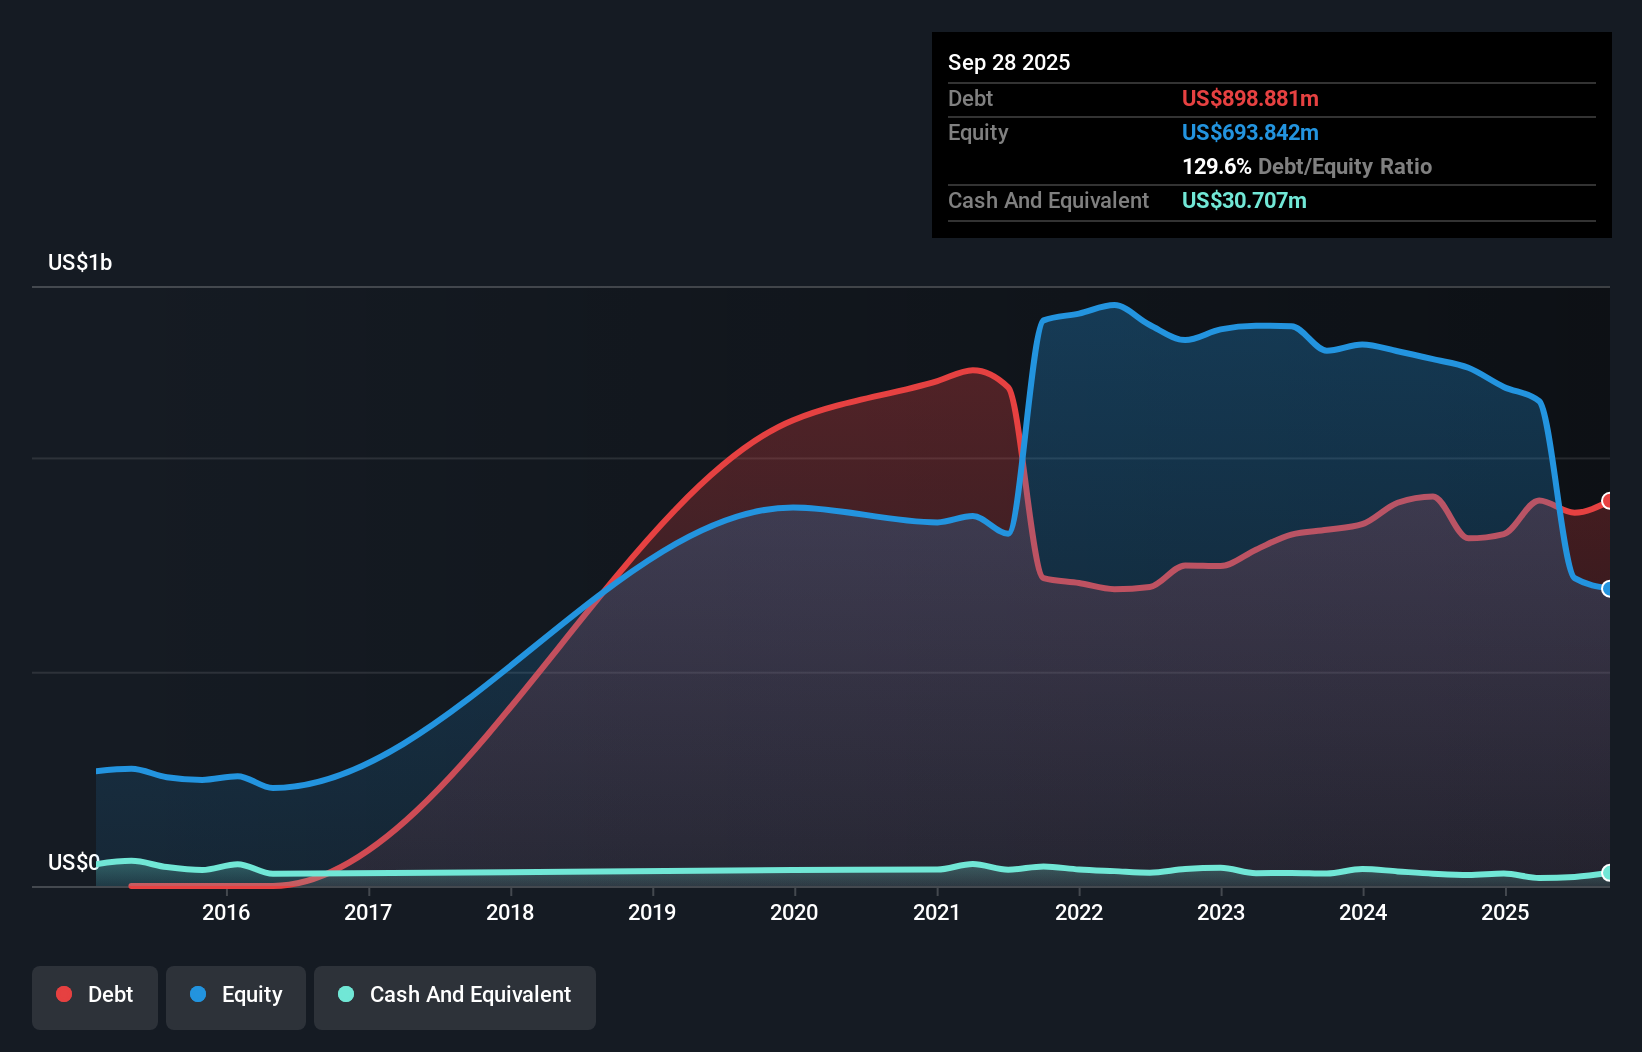Viewport: 1642px width, 1052px height.
Task: Click the 2018 x-axis label
Action: pos(510,912)
